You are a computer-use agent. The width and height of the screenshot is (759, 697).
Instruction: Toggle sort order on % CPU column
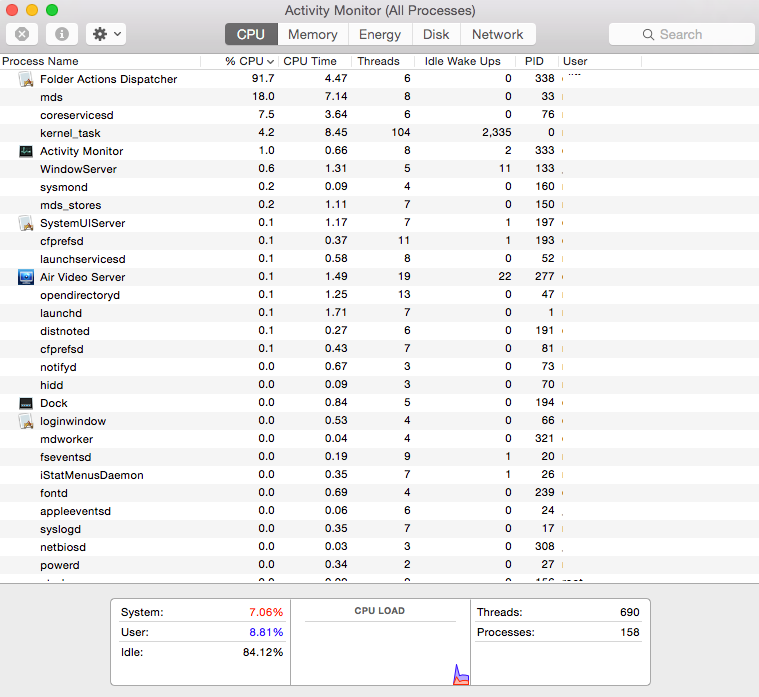coord(240,61)
